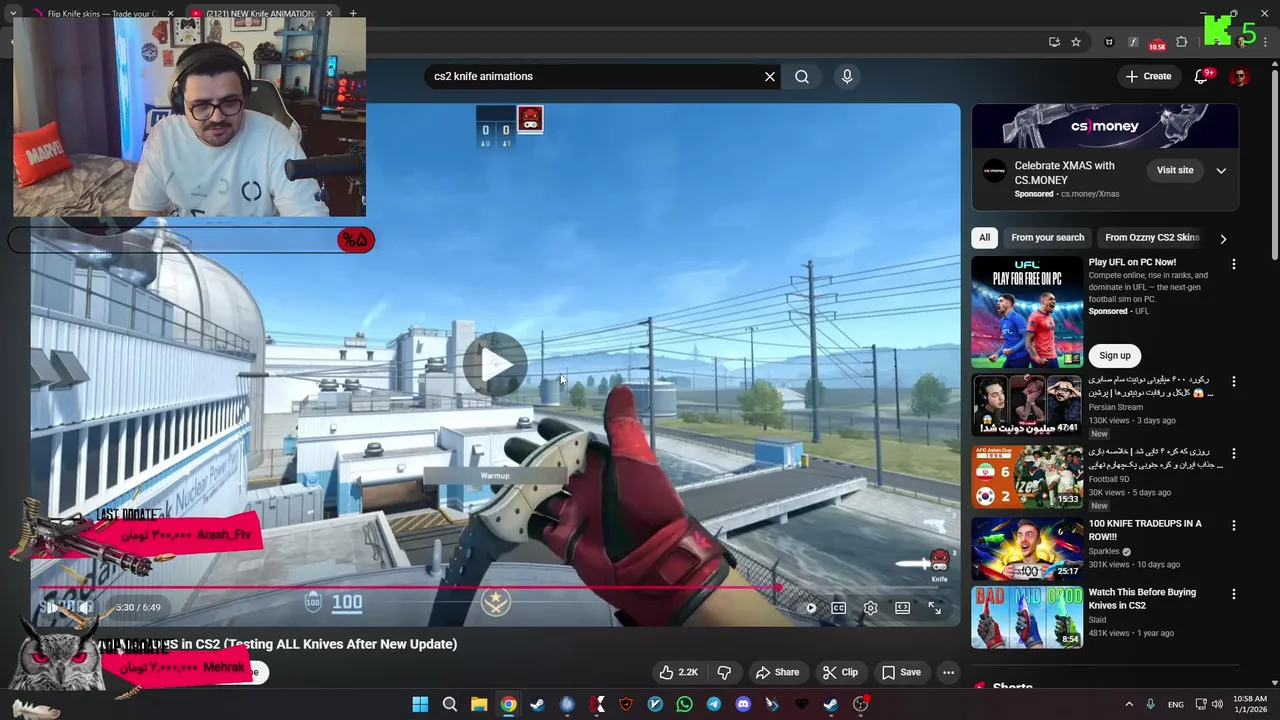1280x720 pixels.
Task: Toggle closed captions
Action: 839,608
